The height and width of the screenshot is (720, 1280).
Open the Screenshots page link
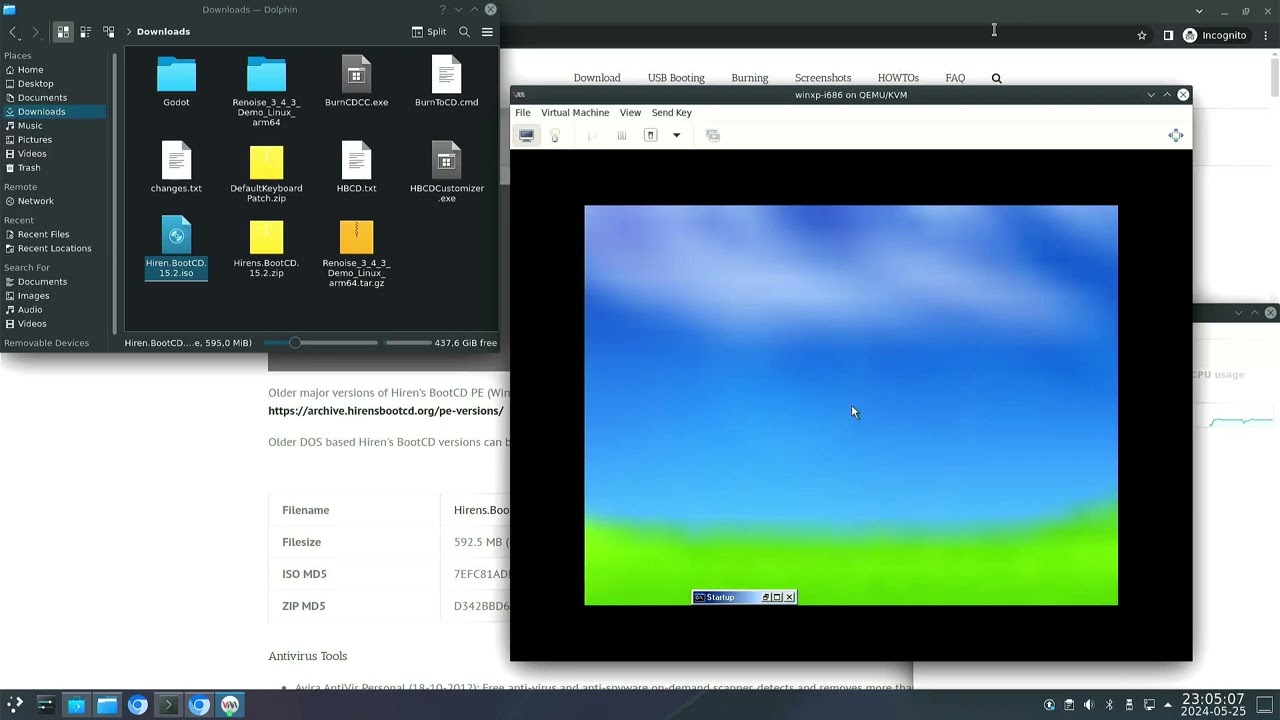tap(823, 78)
